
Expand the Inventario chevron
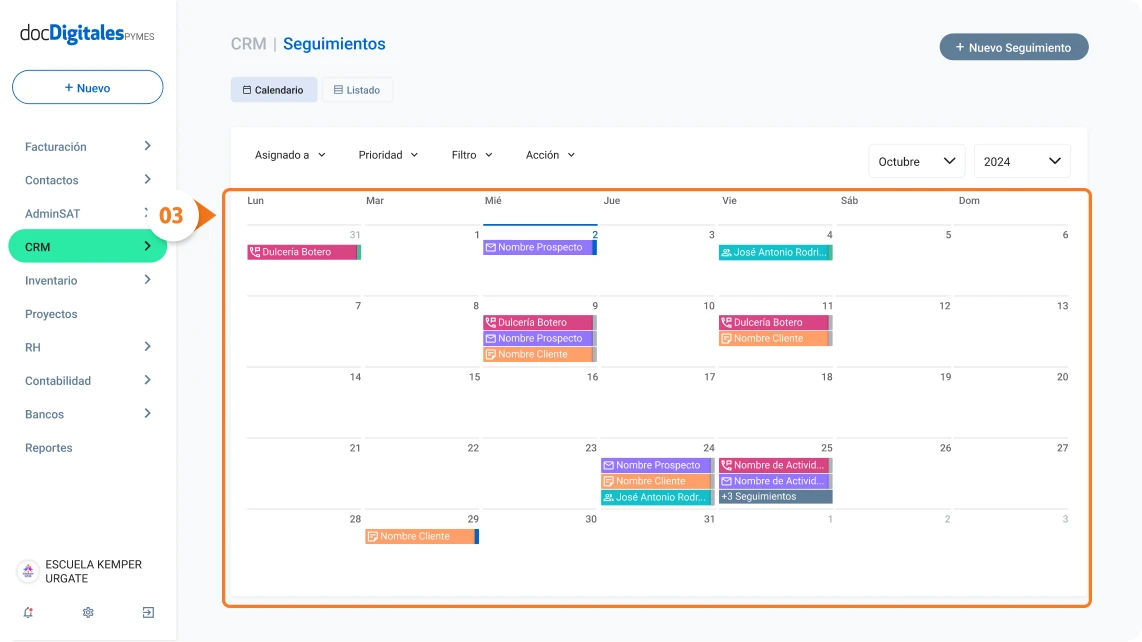pyautogui.click(x=147, y=280)
